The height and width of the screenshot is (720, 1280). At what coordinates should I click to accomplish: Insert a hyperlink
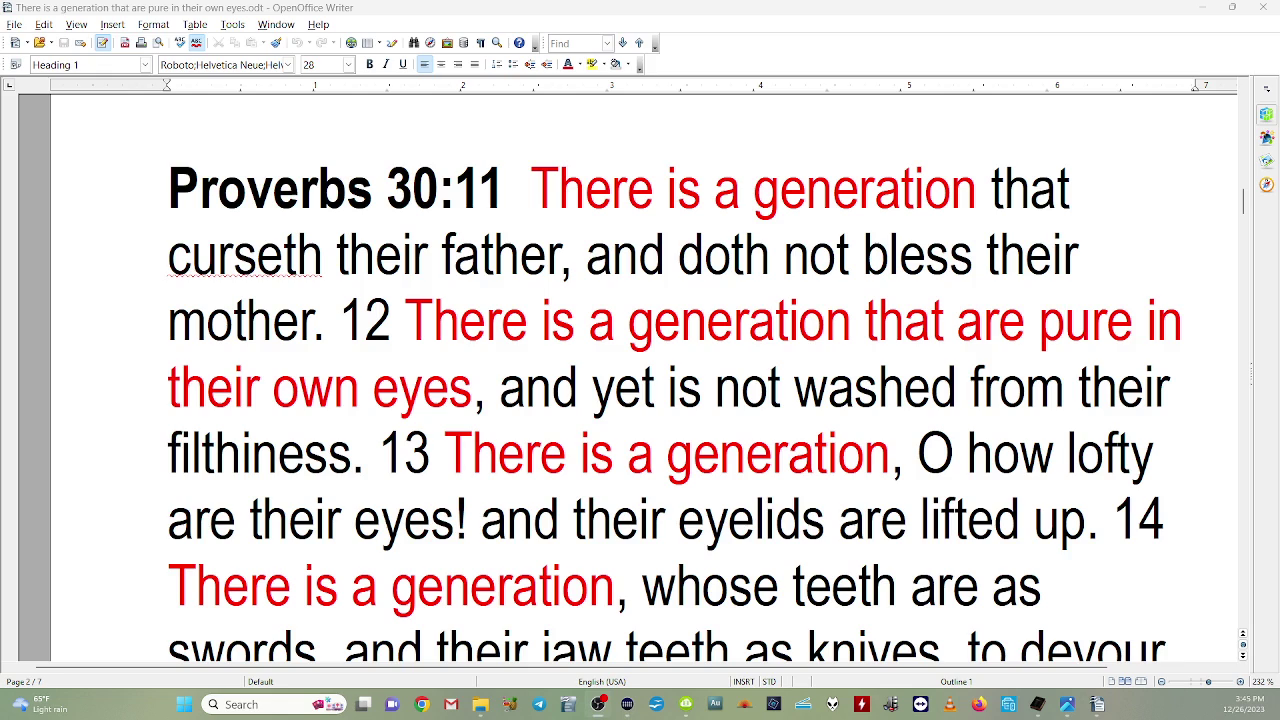pyautogui.click(x=352, y=42)
